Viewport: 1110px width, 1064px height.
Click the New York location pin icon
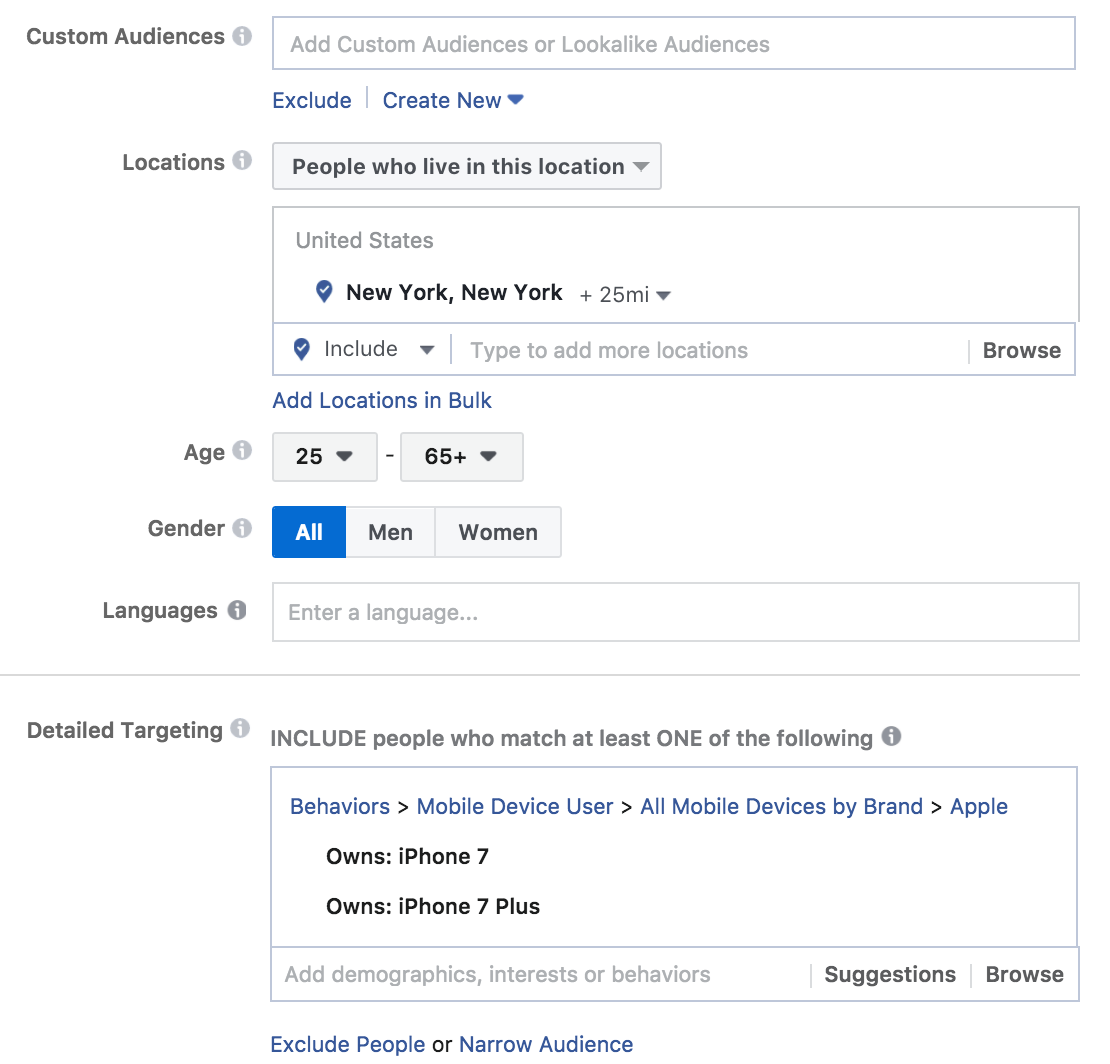tap(323, 292)
